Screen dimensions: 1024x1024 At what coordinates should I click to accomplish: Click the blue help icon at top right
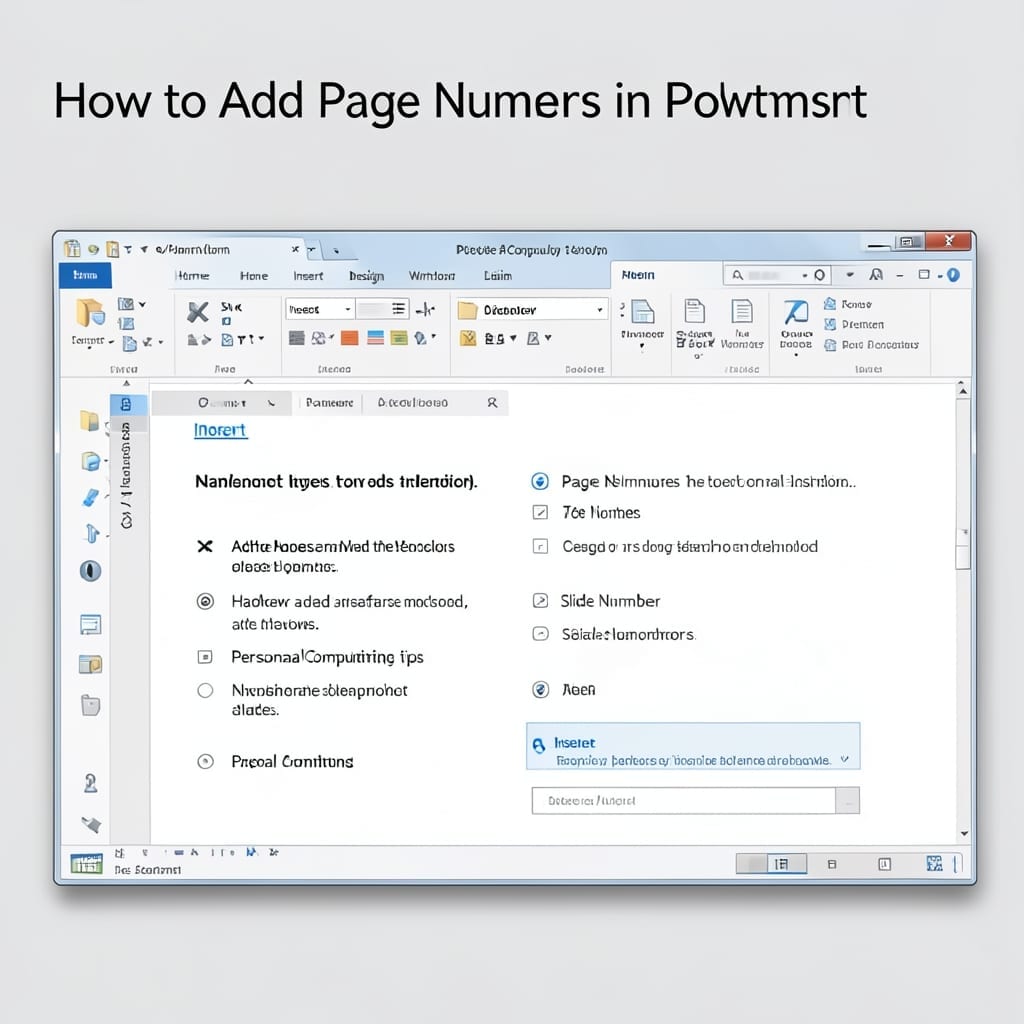(953, 275)
